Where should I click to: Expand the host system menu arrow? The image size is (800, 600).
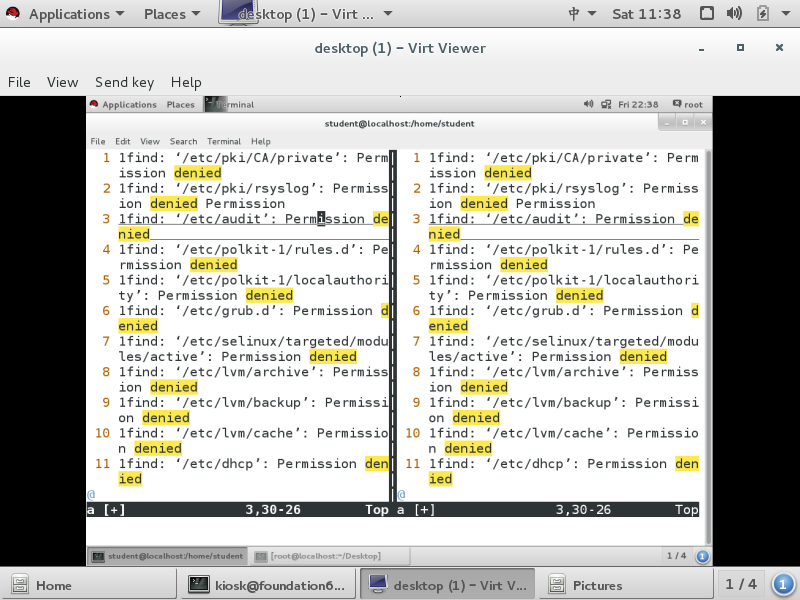786,14
